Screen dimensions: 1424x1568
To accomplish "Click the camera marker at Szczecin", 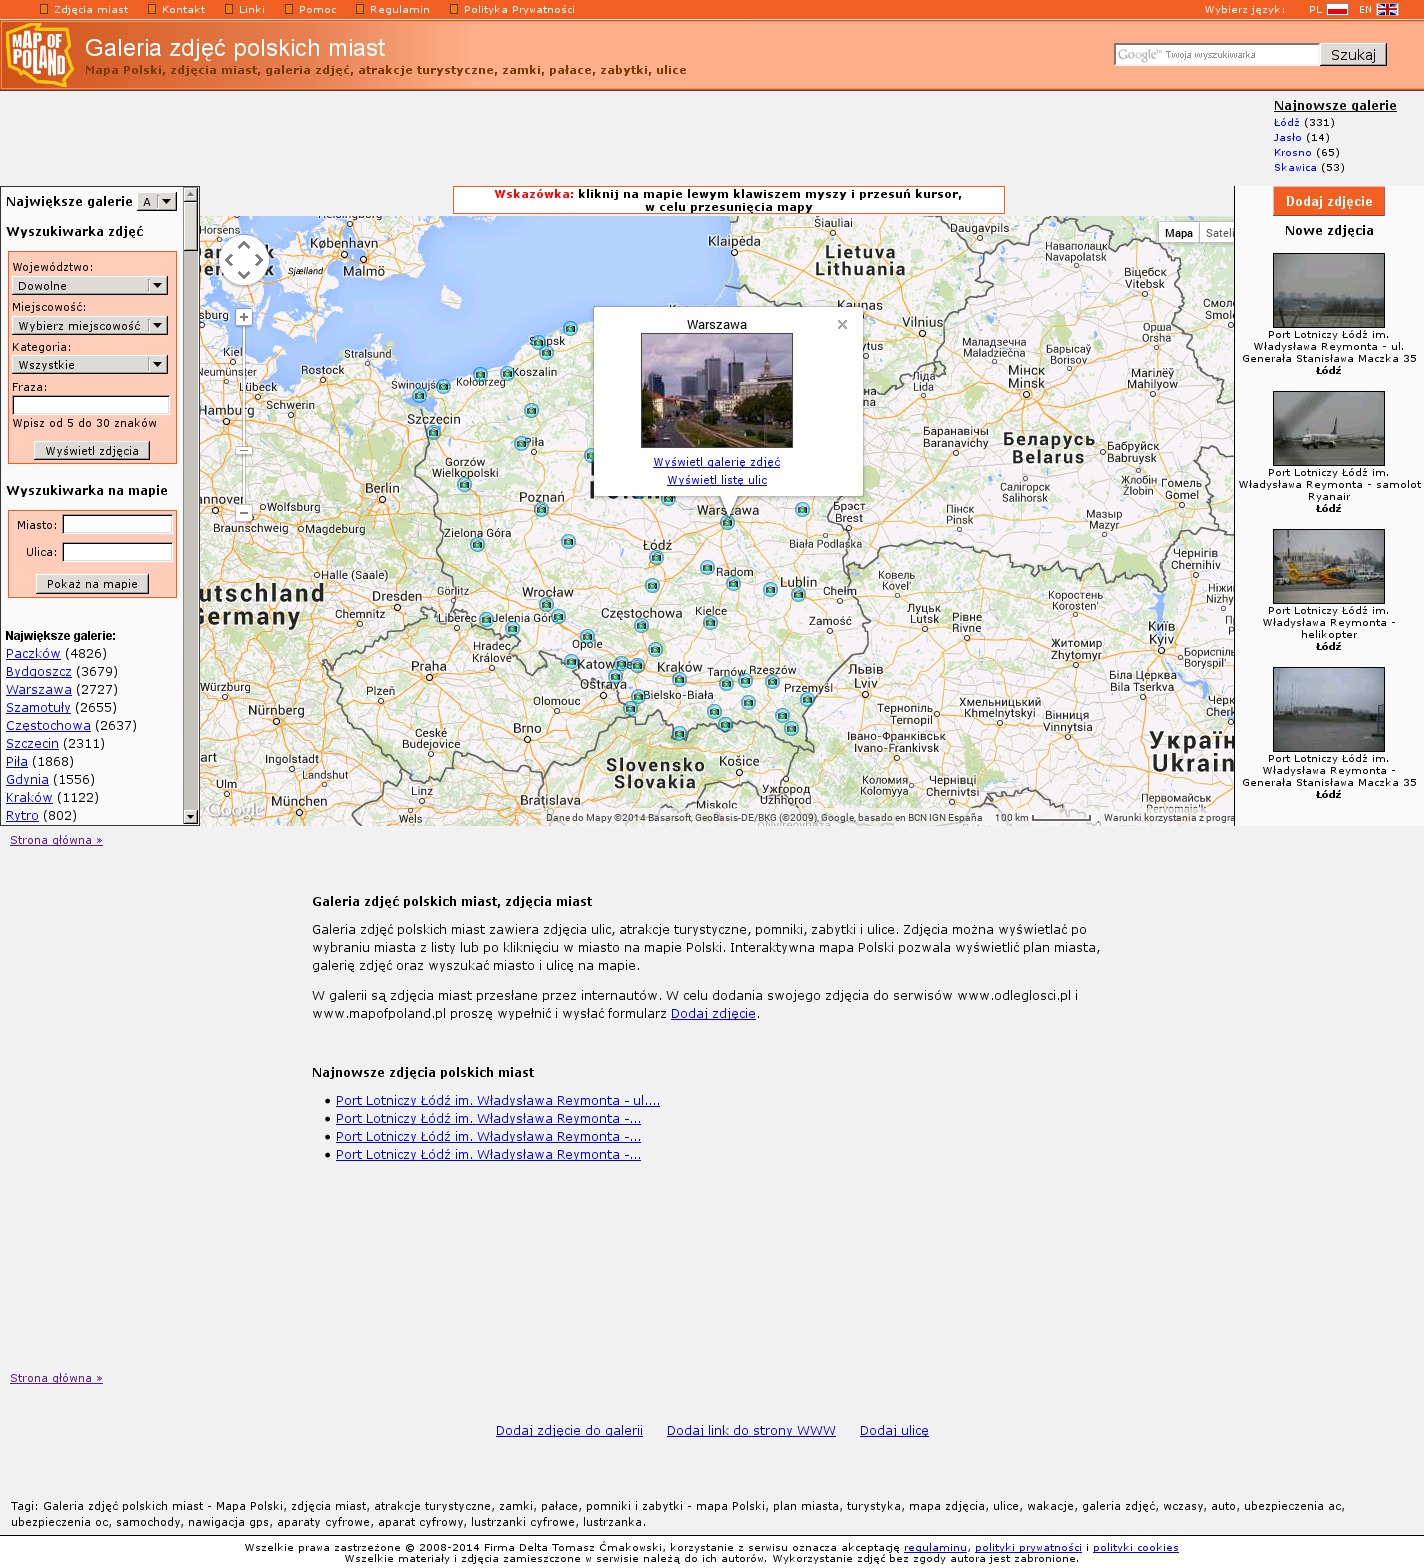I will pos(433,432).
